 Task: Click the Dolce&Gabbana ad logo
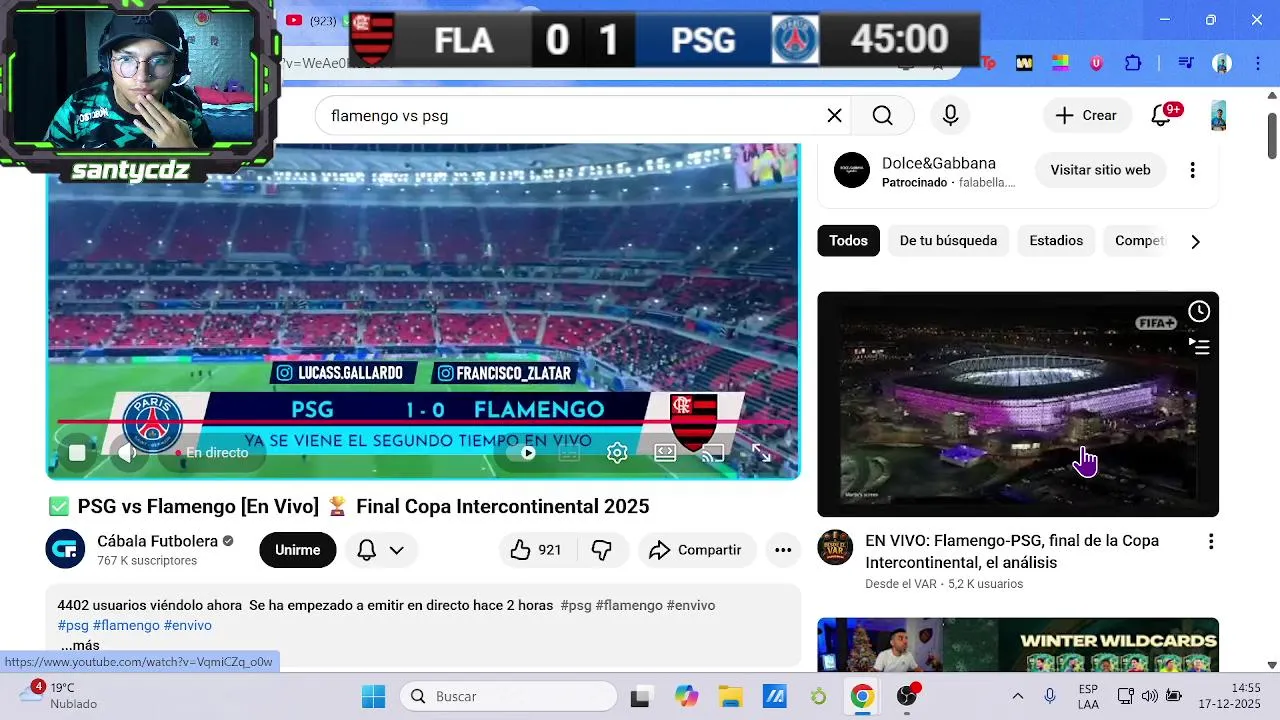[852, 170]
